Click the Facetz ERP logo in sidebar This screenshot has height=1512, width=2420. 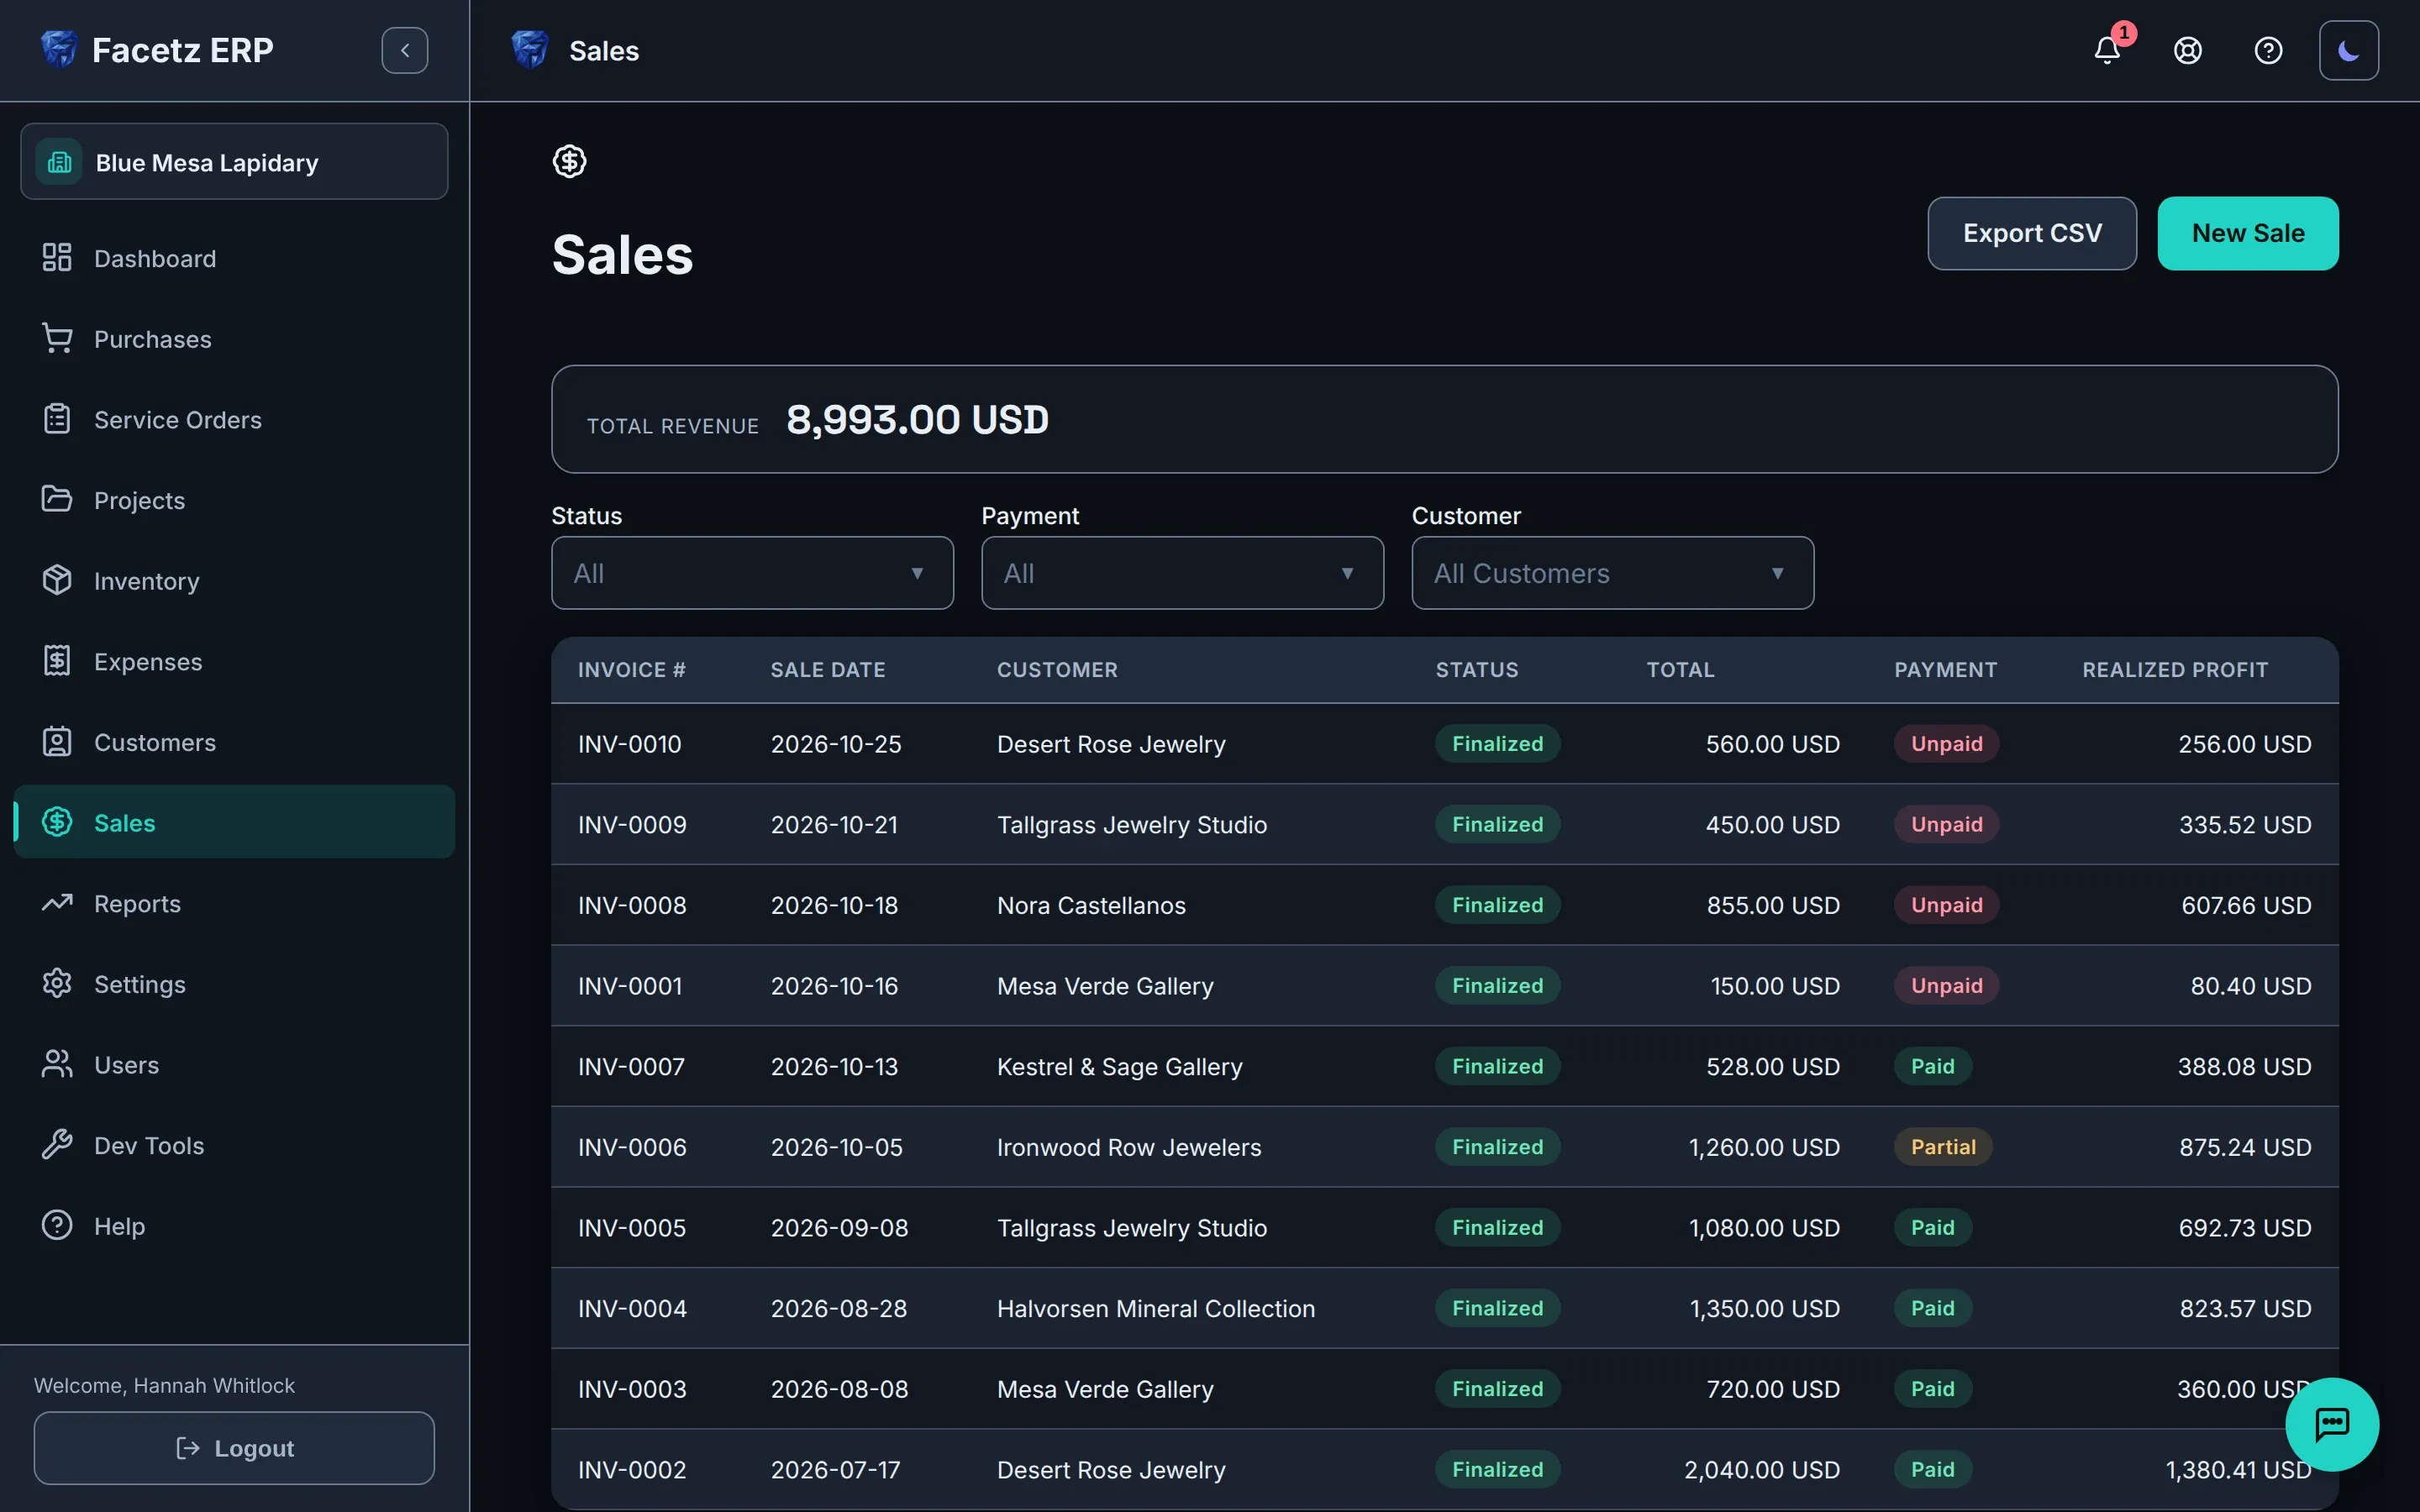(x=59, y=49)
